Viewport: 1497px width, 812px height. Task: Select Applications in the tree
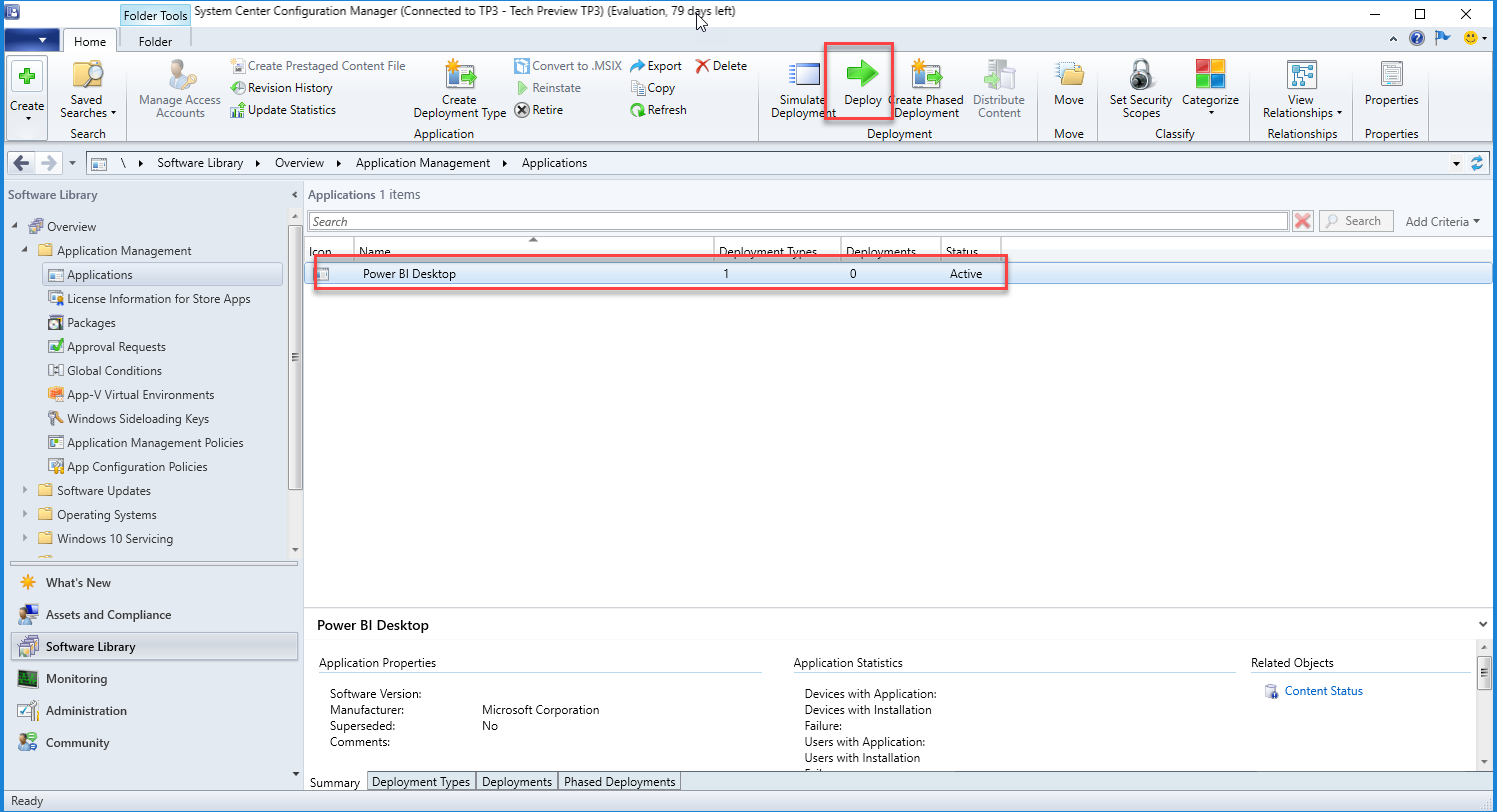[x=163, y=275]
